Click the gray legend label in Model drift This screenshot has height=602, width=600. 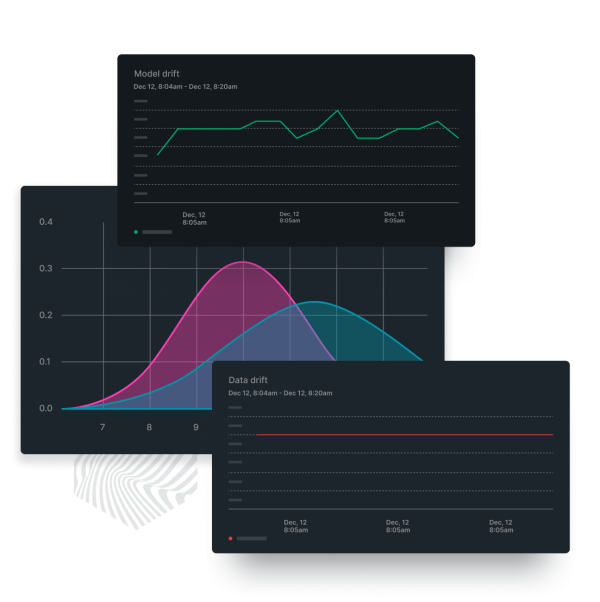click(157, 232)
